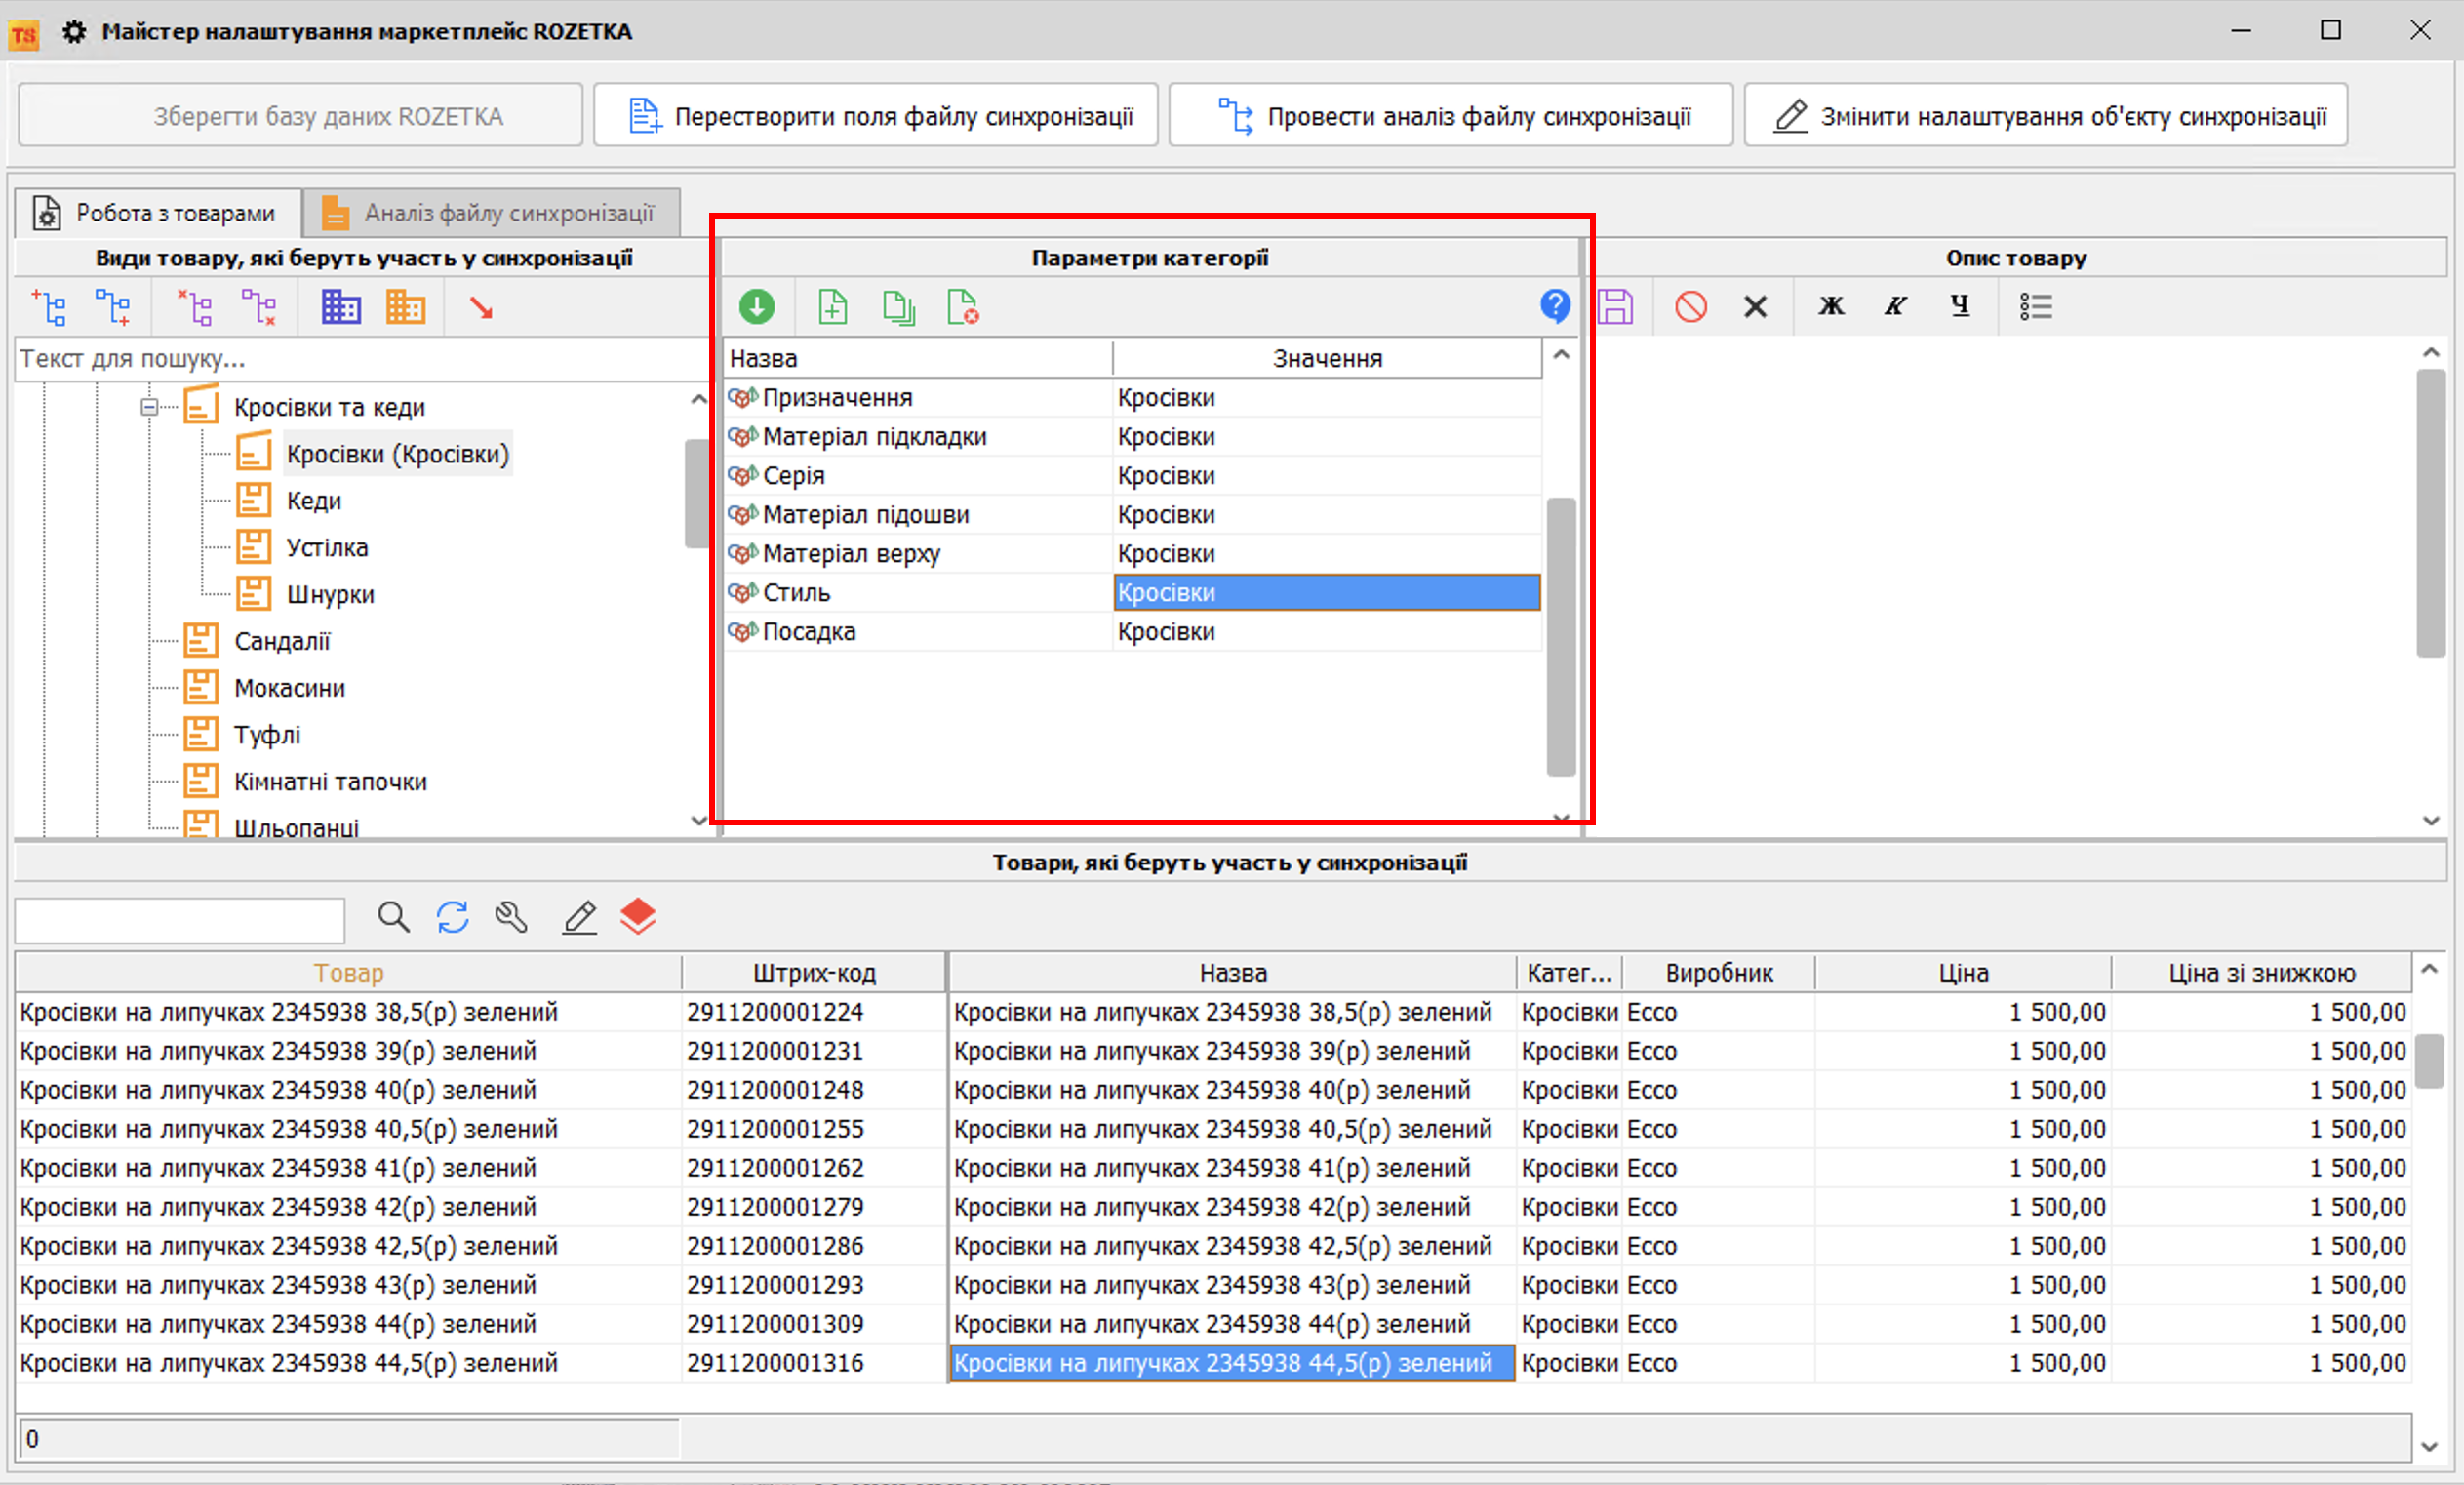Select the Сандалії tree item

pos(282,642)
